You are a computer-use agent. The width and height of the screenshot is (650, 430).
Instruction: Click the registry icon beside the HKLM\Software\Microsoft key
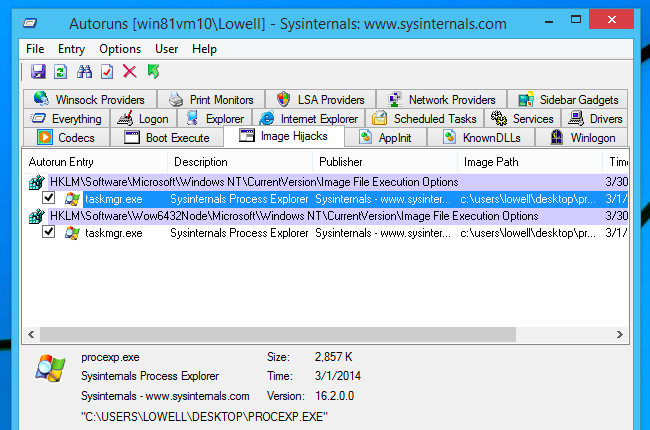pos(36,182)
